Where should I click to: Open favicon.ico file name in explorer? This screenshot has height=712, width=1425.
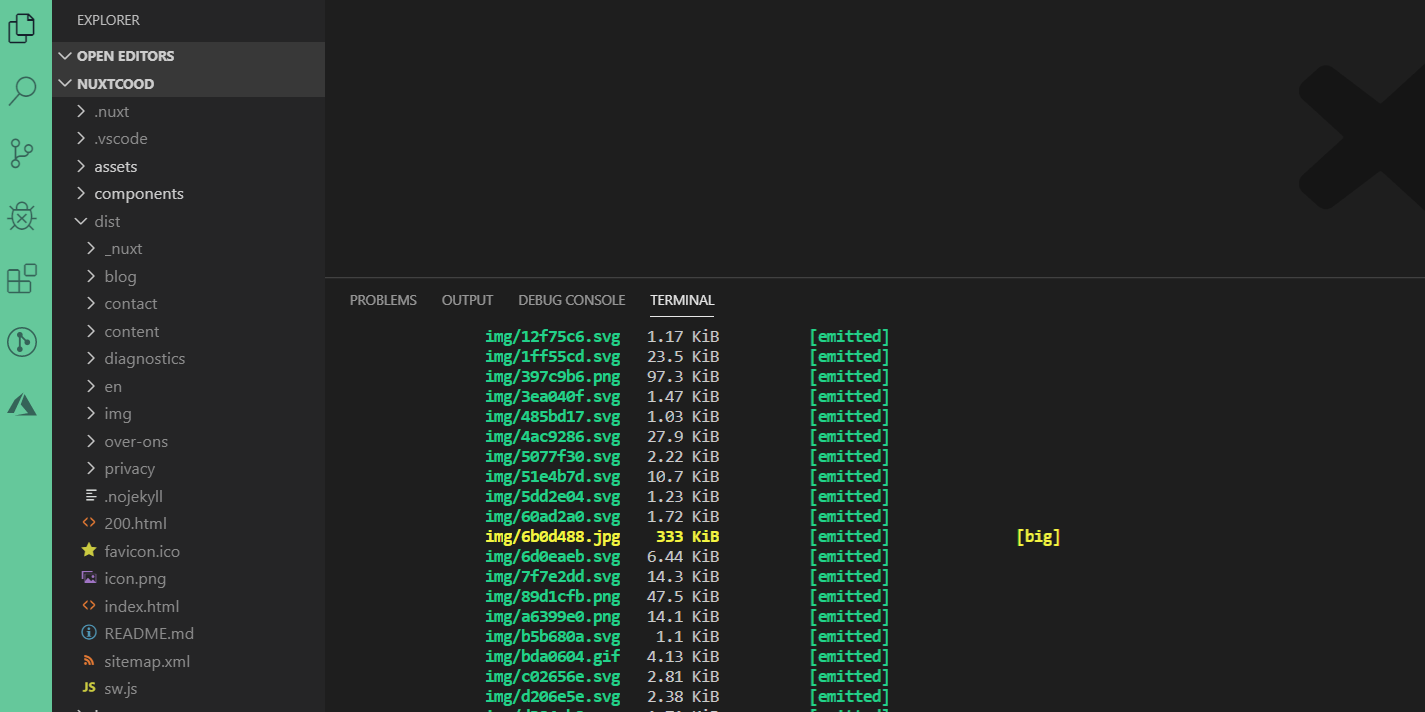[142, 551]
